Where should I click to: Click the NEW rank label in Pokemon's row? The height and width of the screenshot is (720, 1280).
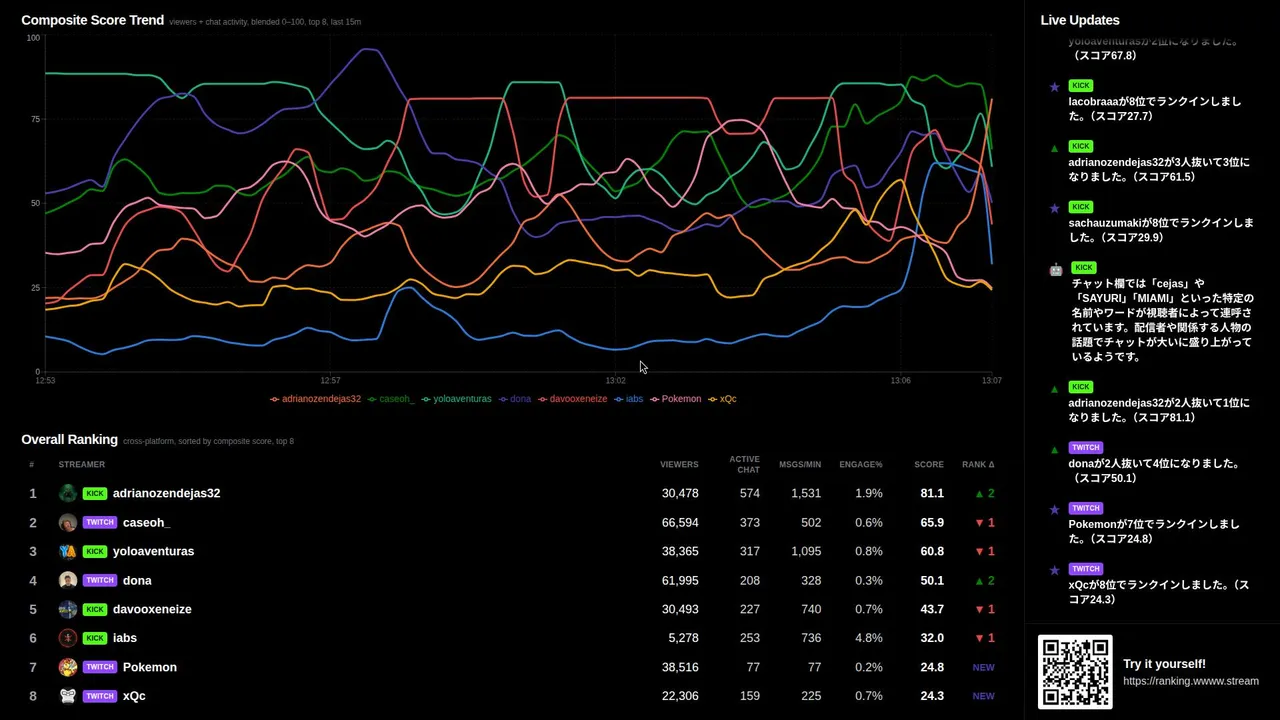click(x=983, y=667)
